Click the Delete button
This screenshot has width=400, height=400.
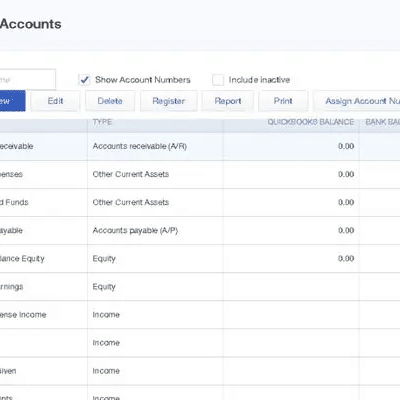point(110,101)
